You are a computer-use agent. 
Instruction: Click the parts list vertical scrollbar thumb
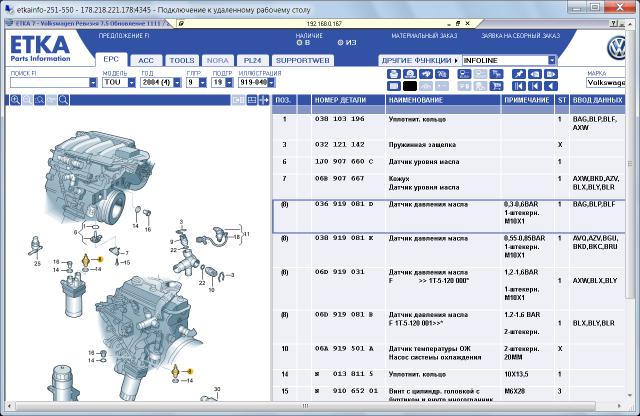tap(629, 164)
